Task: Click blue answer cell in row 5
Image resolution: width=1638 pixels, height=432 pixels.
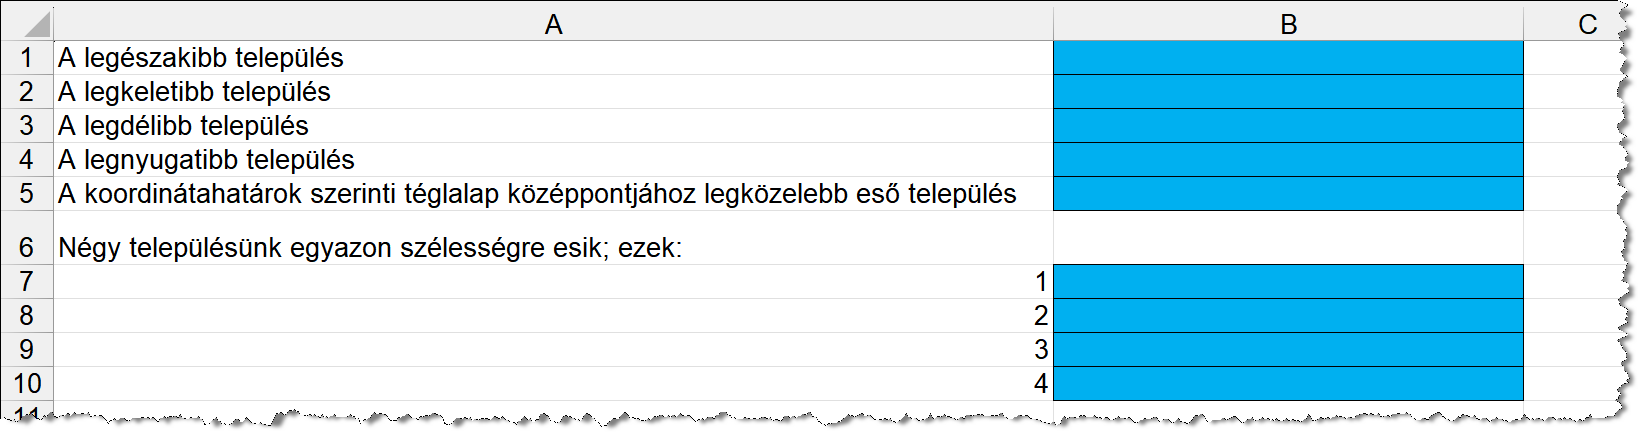Action: 1288,194
